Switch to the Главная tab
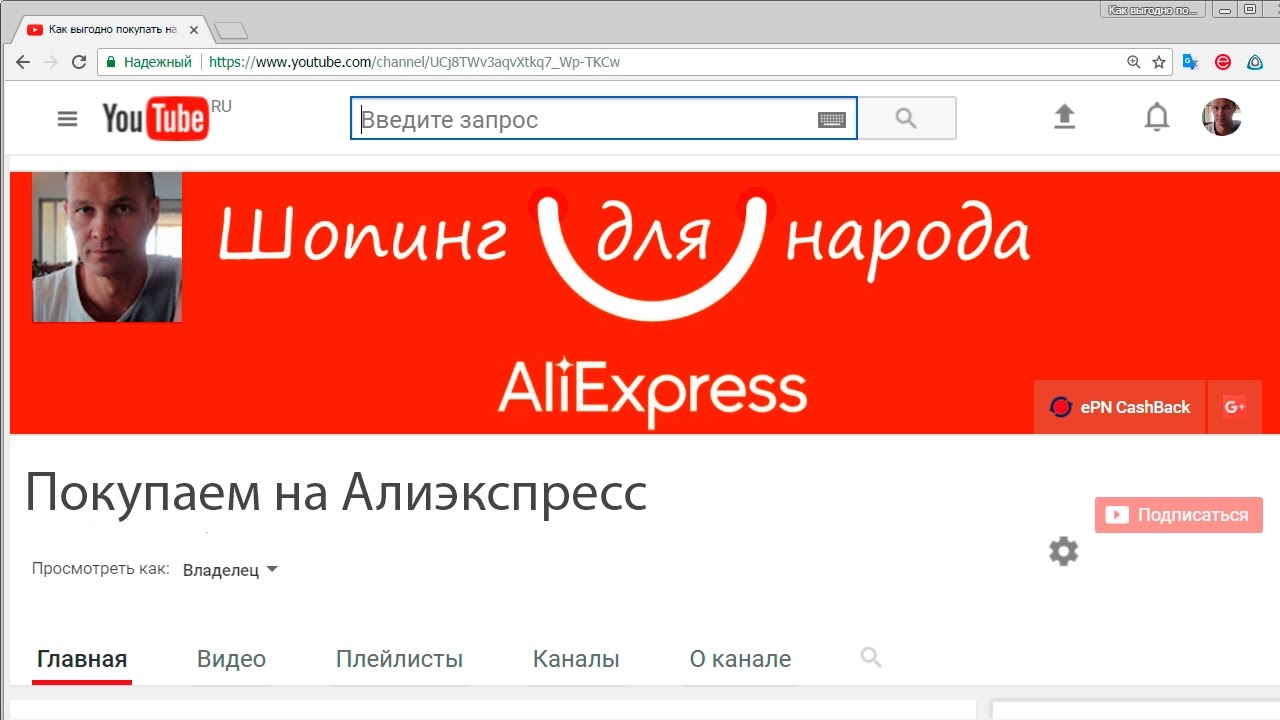Viewport: 1280px width, 720px height. click(x=82, y=660)
